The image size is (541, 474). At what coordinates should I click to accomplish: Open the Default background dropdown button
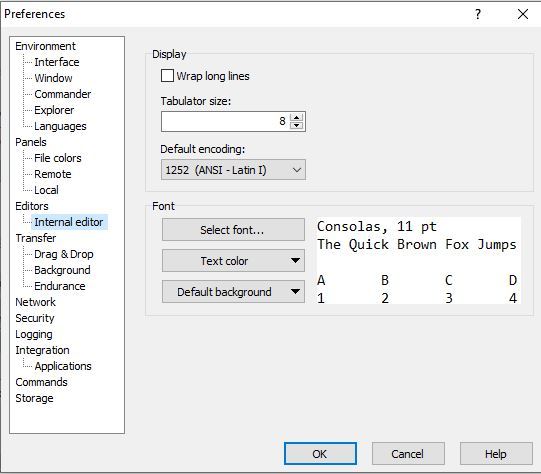tap(233, 292)
